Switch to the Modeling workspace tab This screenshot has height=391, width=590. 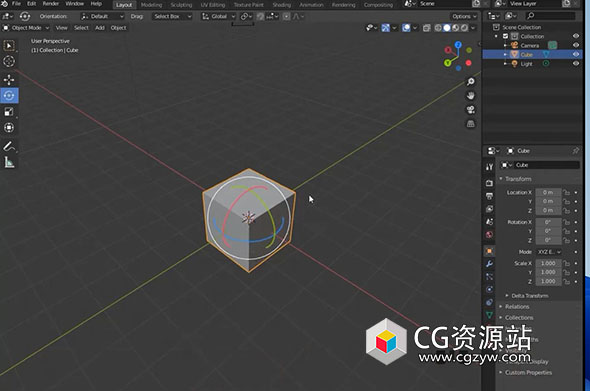tap(151, 5)
